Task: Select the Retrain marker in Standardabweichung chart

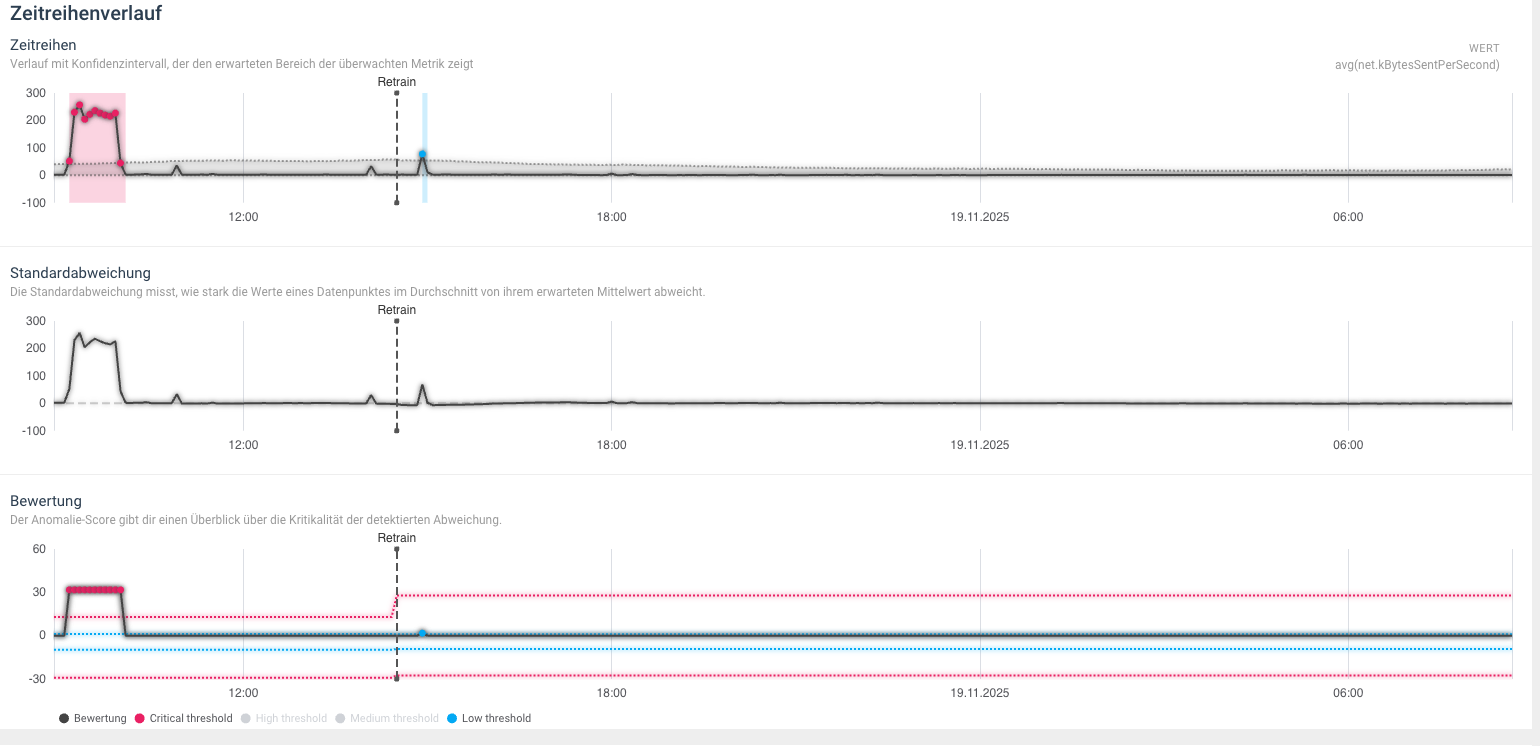Action: pyautogui.click(x=397, y=310)
